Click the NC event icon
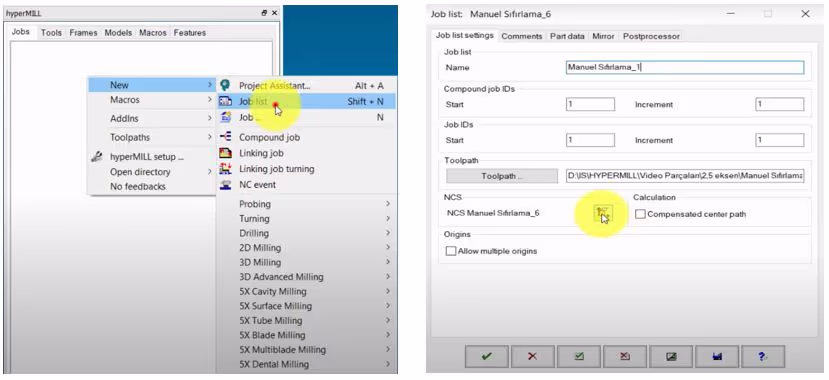829x380 pixels. 225,184
